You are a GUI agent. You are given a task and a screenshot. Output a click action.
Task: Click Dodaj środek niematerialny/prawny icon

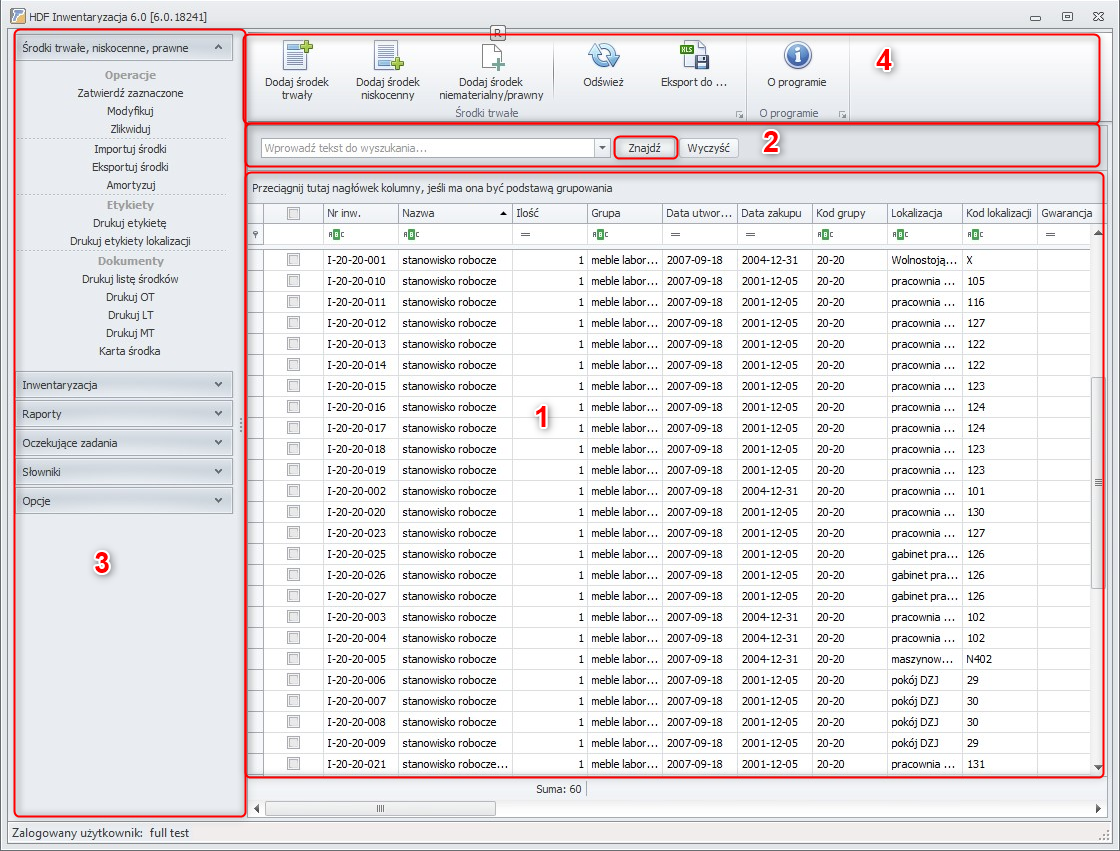(491, 56)
